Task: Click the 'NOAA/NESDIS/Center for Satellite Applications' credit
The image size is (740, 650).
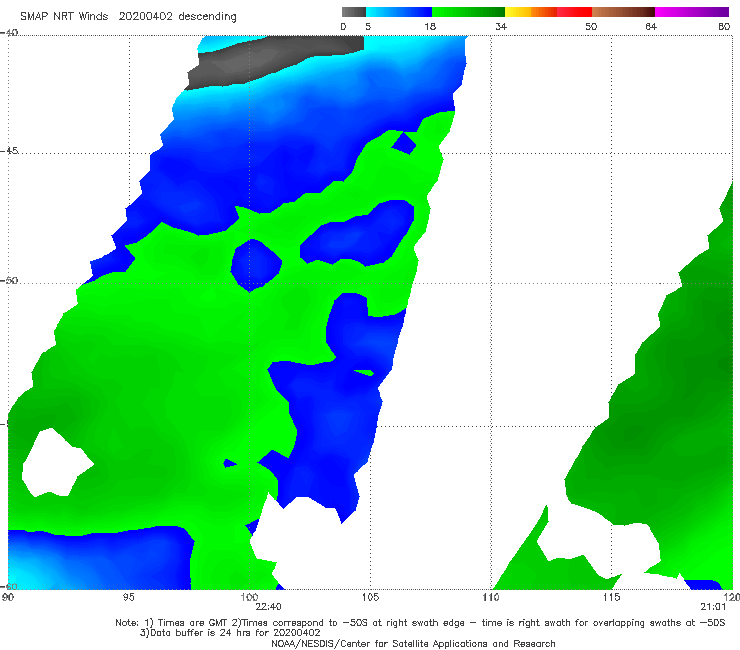Action: point(413,644)
